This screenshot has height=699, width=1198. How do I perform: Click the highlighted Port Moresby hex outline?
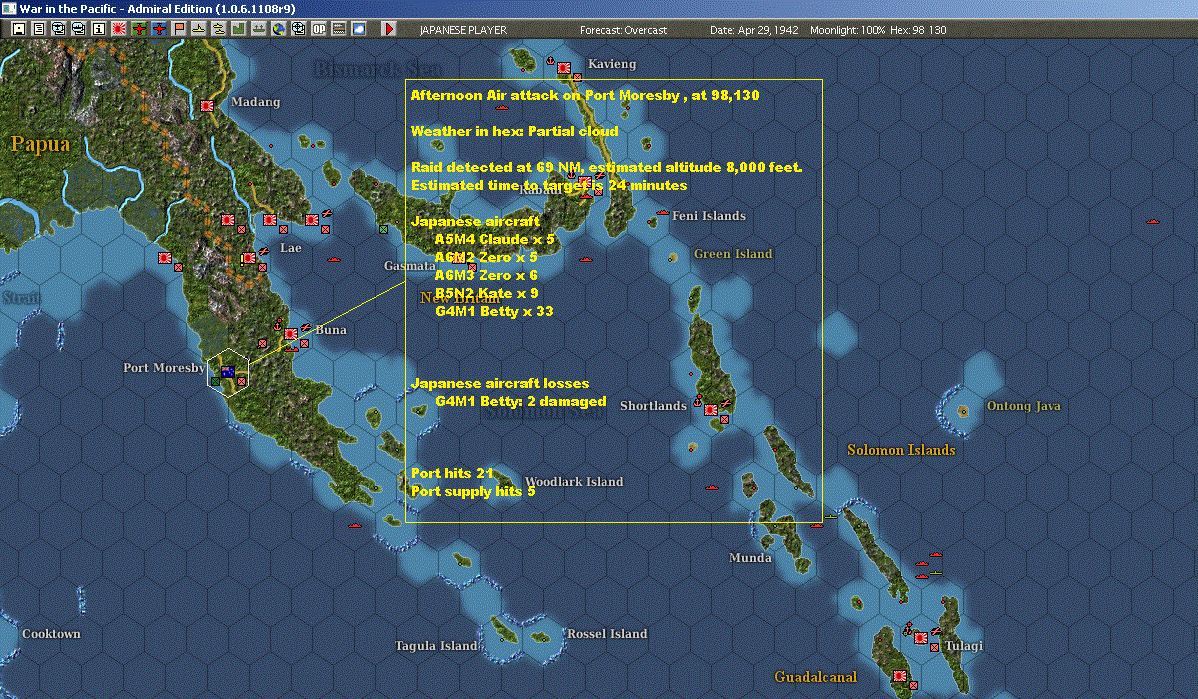pos(228,373)
